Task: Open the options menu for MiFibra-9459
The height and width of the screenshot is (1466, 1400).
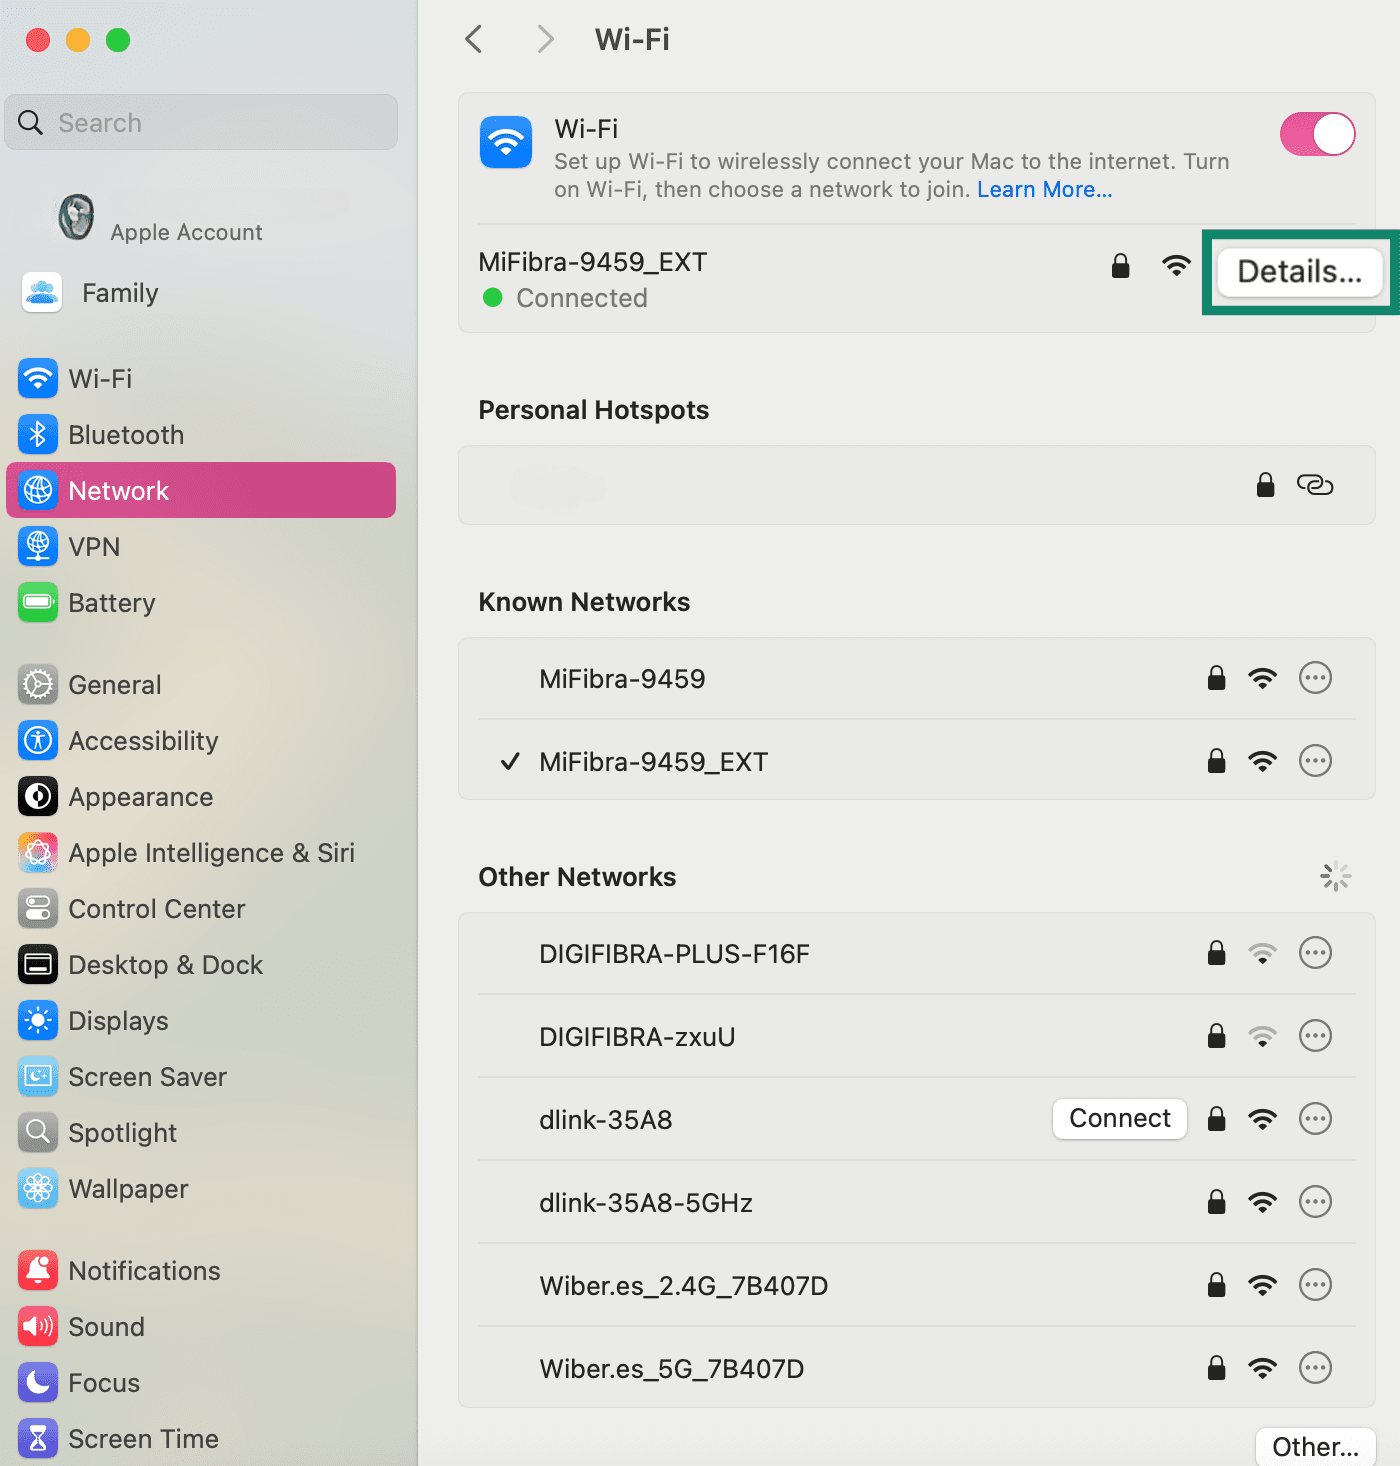Action: click(x=1315, y=678)
